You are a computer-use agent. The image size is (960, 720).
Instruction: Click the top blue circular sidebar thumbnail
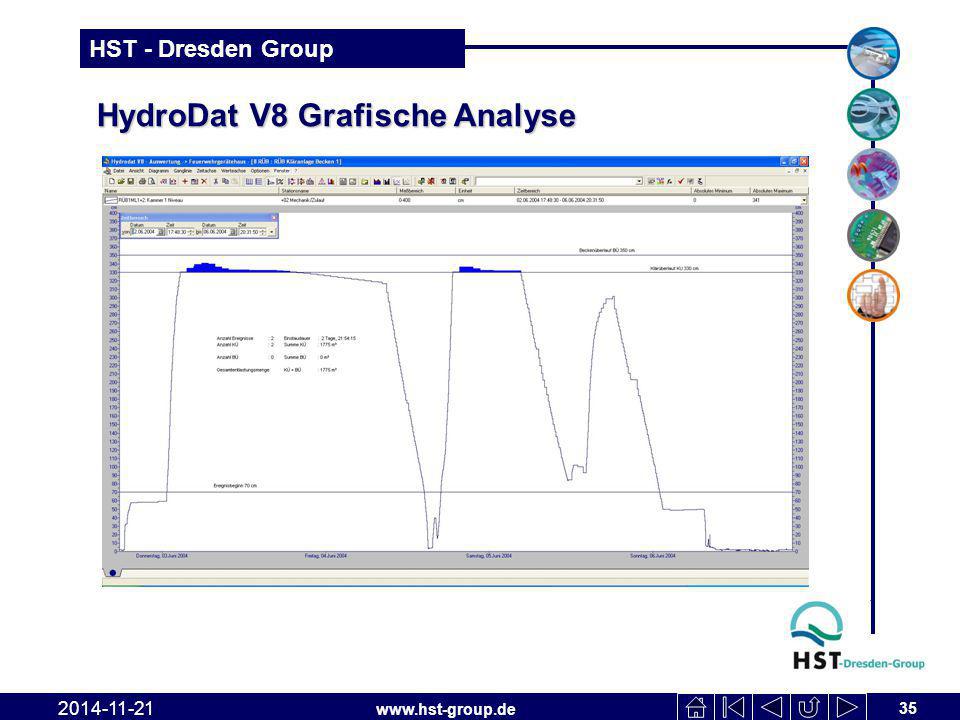tap(873, 53)
